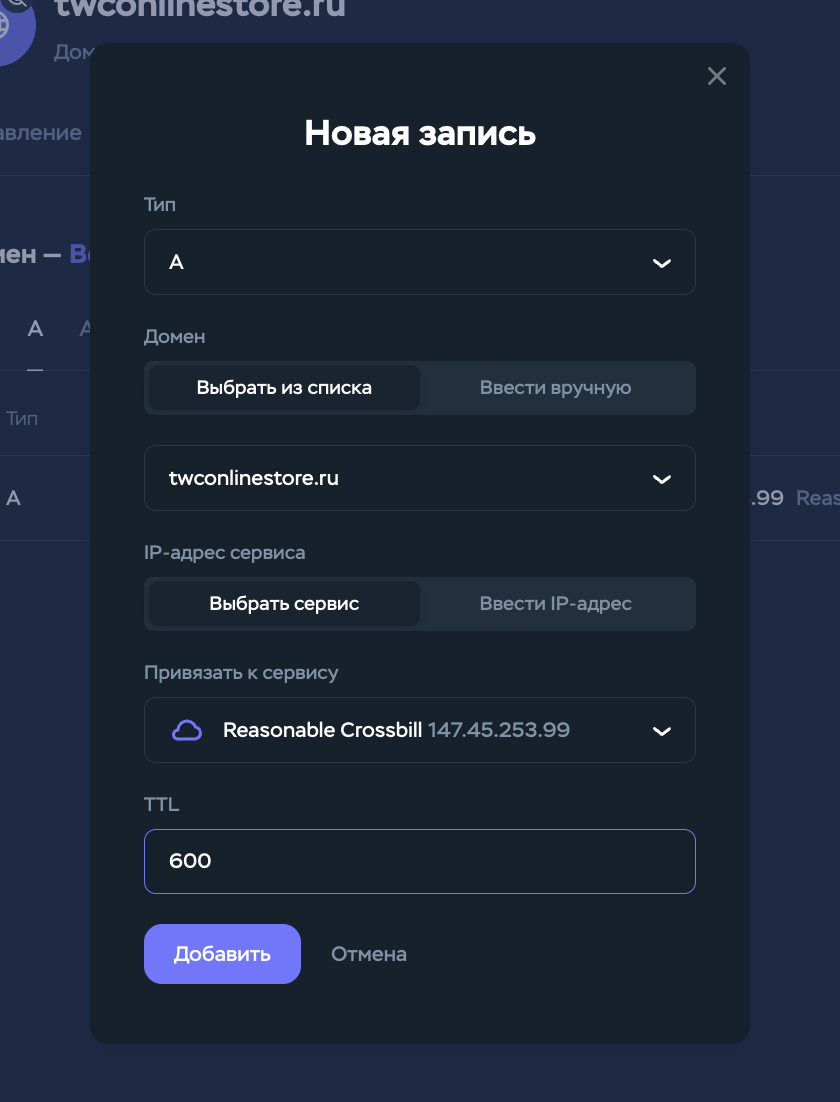Click the twconlinestore.ru page heading
Viewport: 840px width, 1102px height.
200,9
